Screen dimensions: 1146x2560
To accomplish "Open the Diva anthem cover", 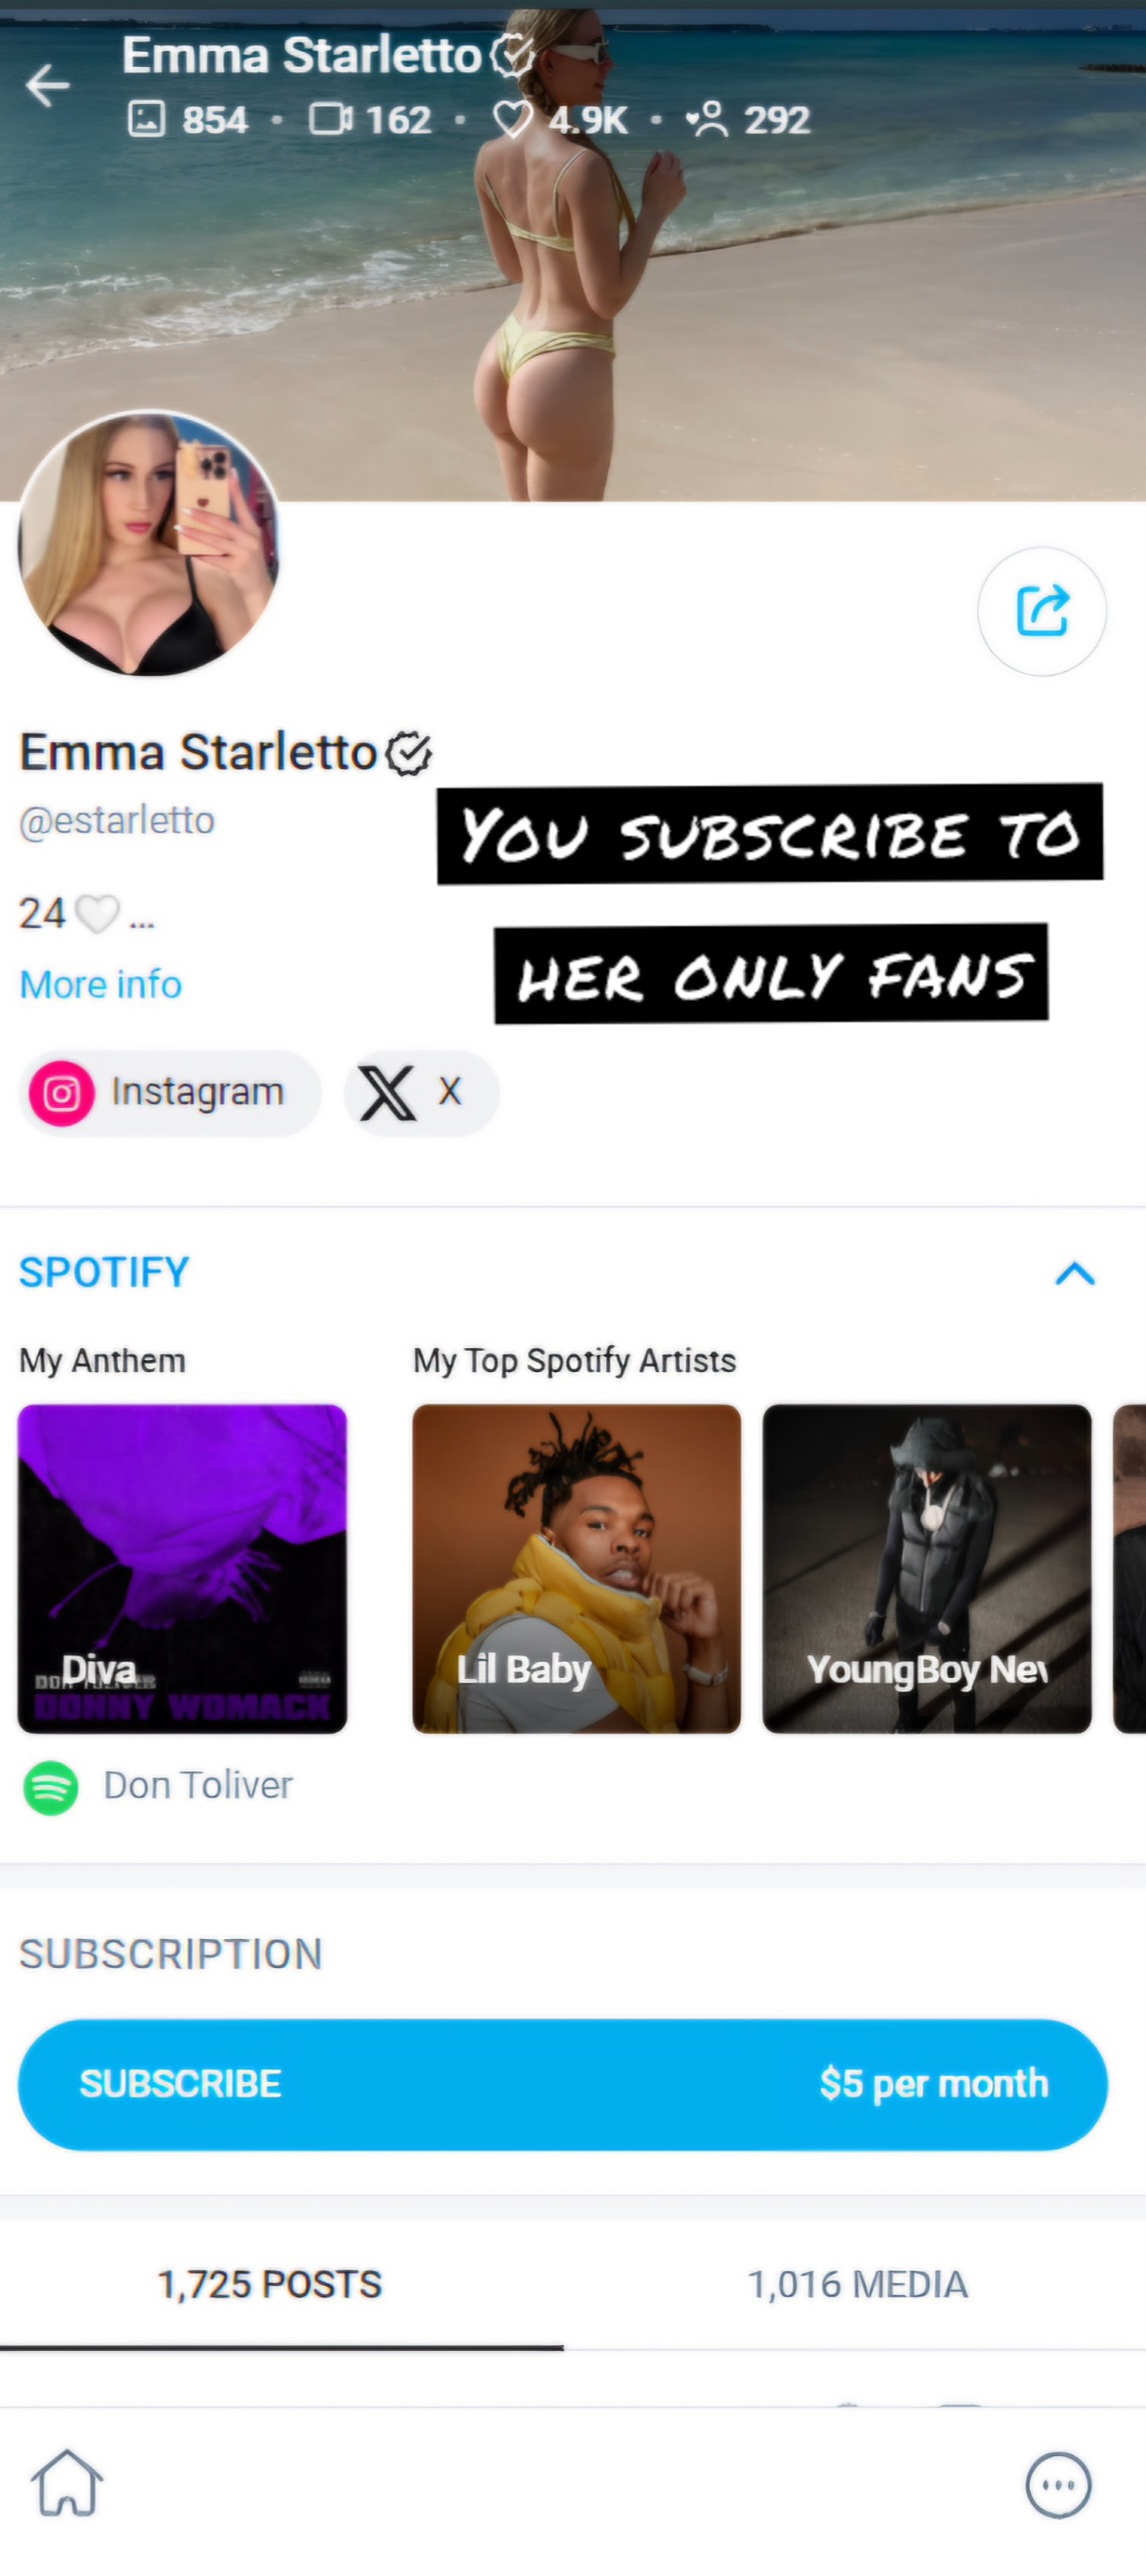I will coord(182,1568).
